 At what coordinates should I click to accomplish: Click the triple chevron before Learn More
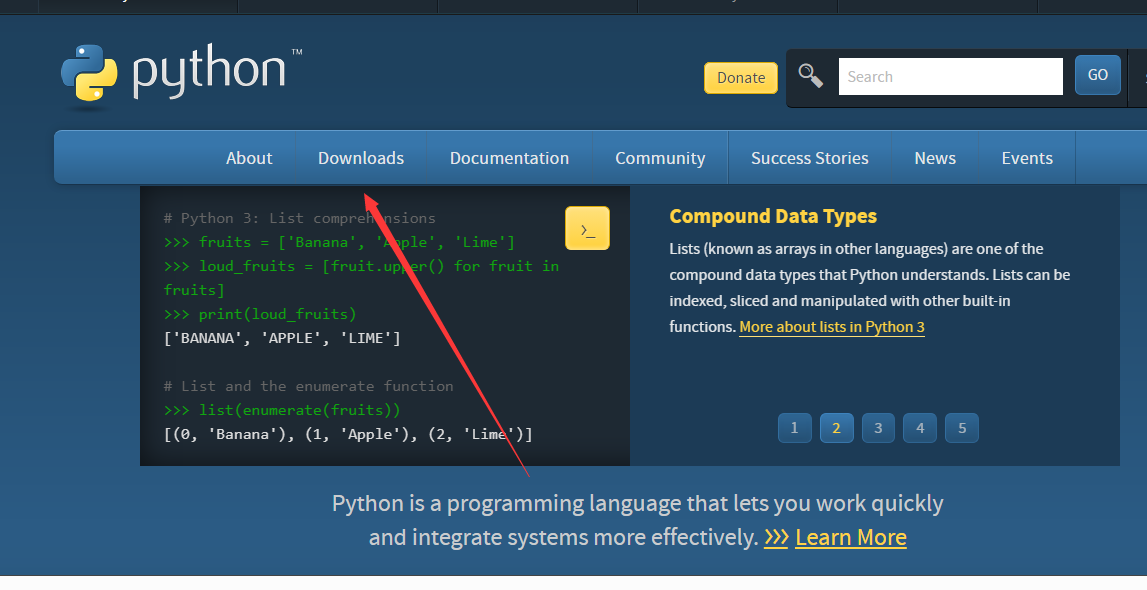(x=776, y=538)
